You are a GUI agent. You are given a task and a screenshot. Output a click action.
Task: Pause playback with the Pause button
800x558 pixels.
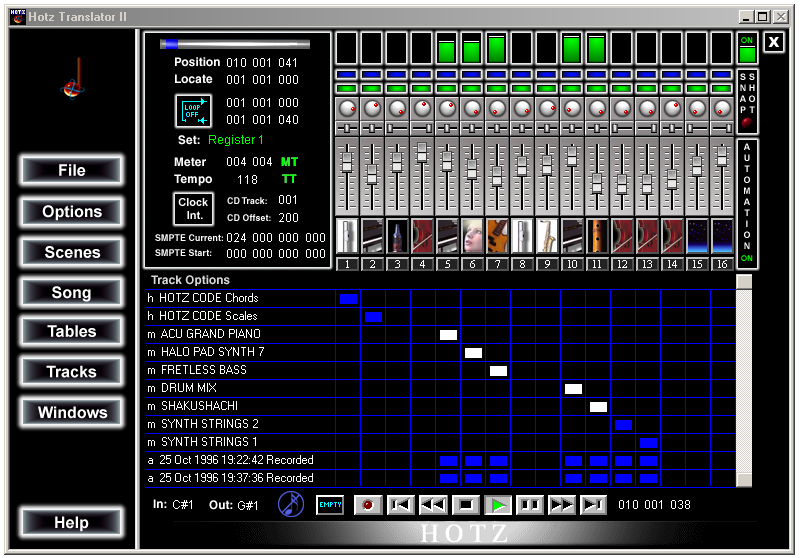(x=530, y=505)
